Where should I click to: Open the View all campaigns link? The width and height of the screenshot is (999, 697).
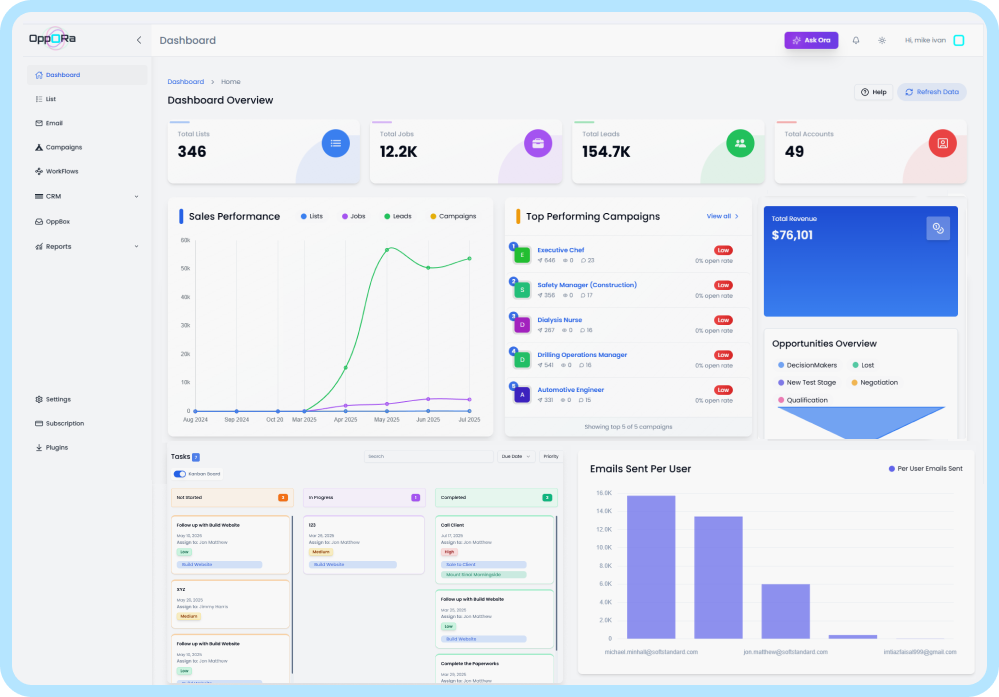(x=722, y=216)
